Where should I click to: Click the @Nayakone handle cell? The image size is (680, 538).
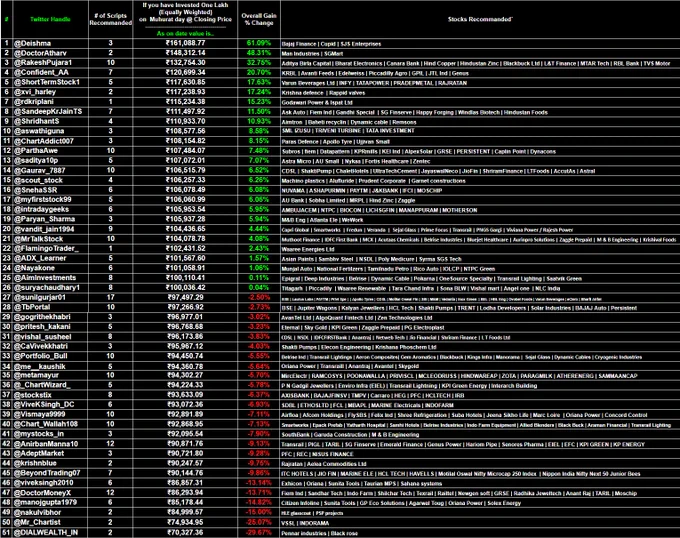coord(50,268)
